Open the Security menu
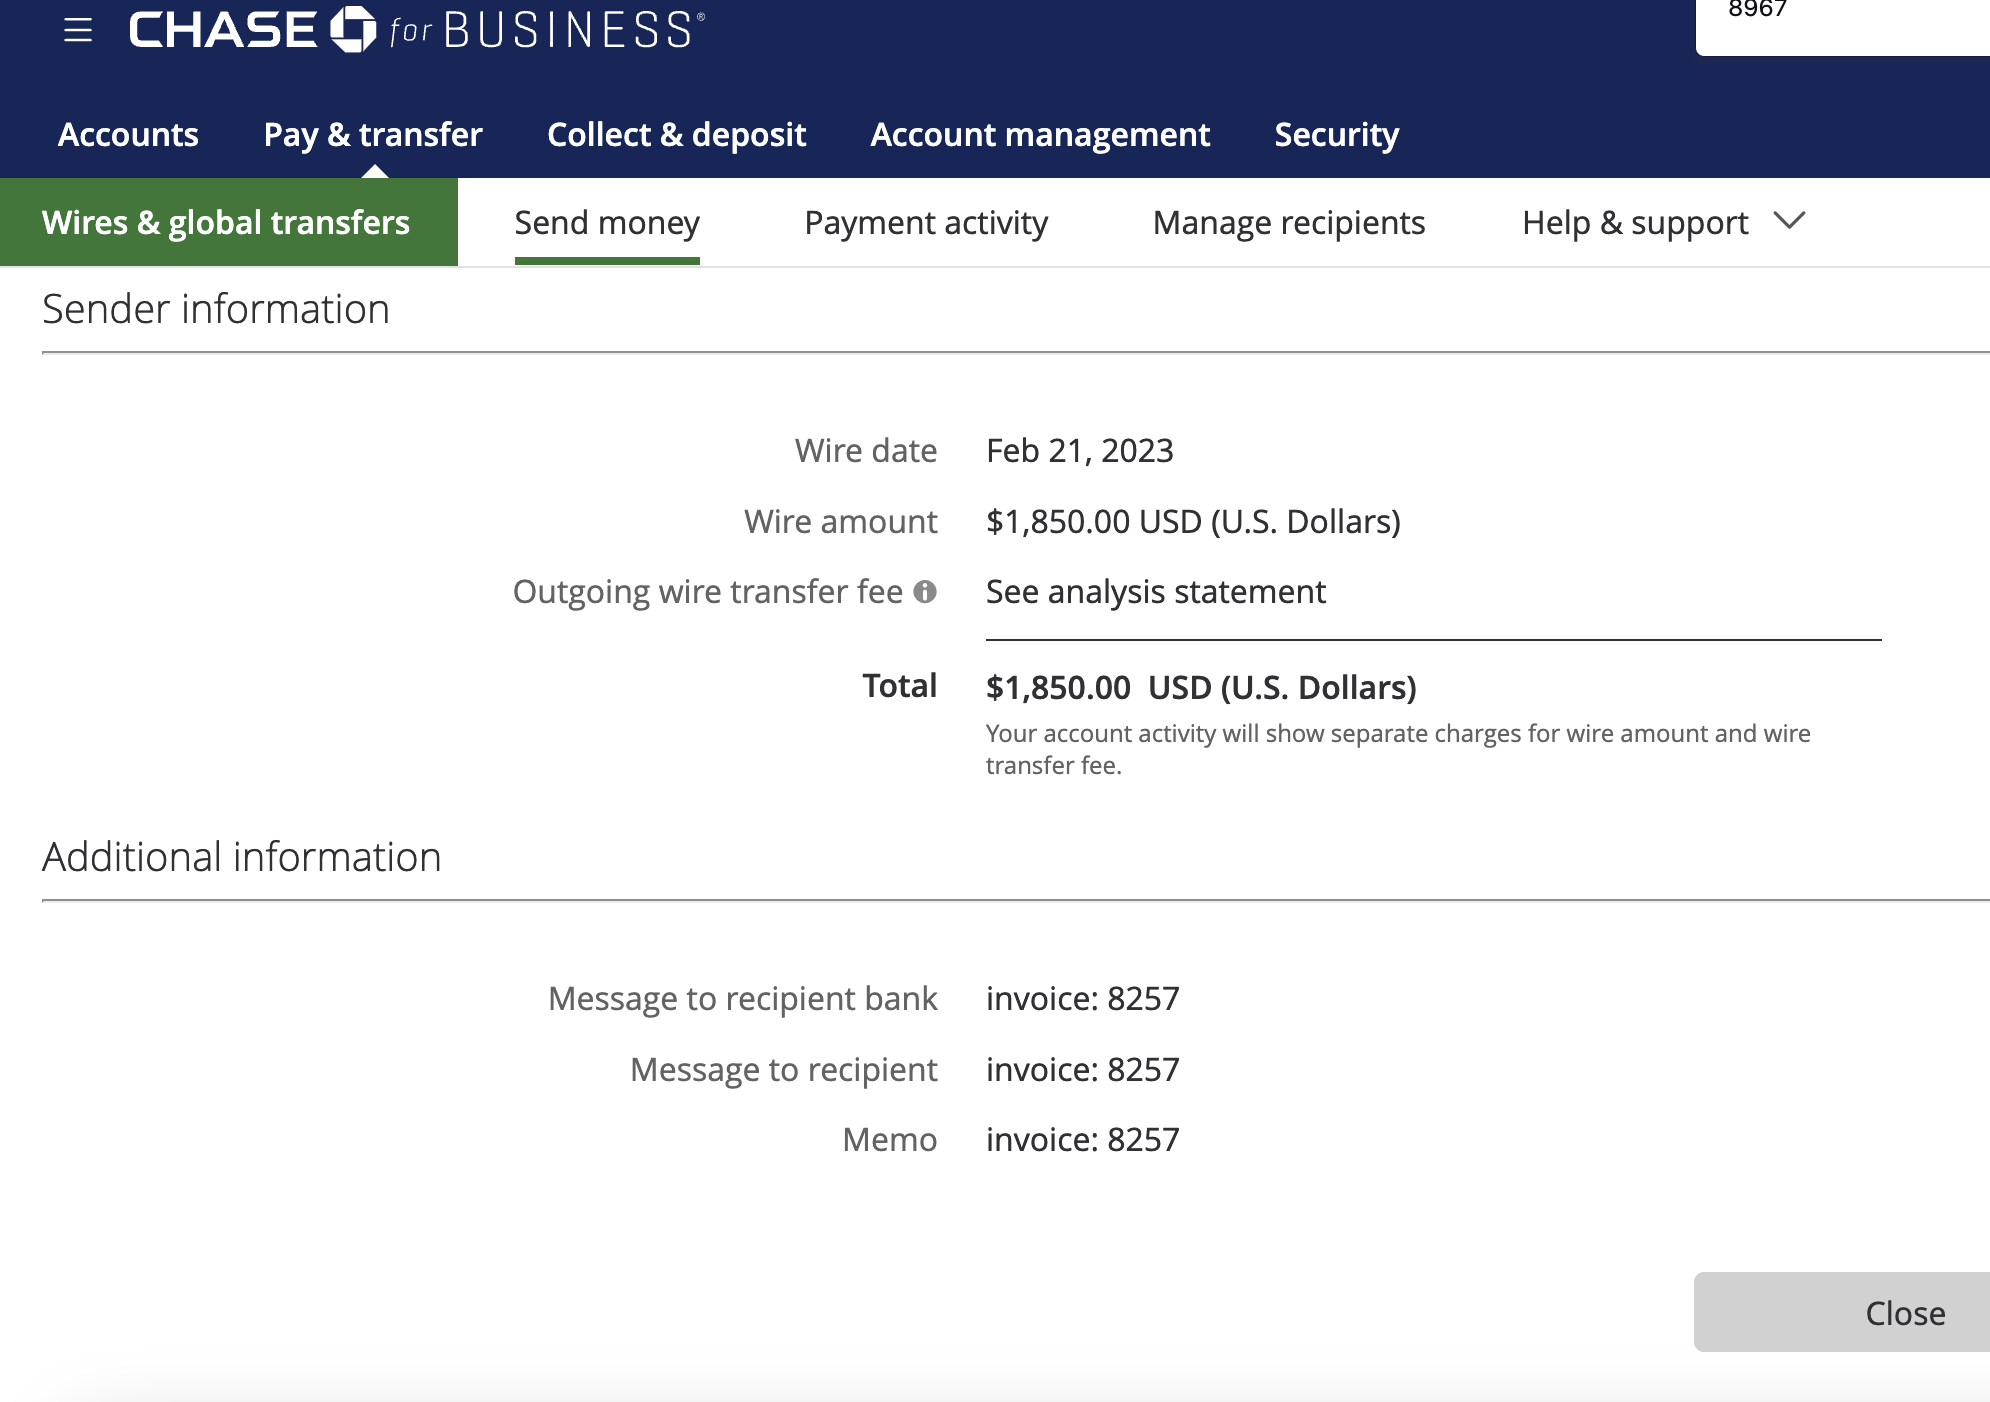1990x1402 pixels. coord(1336,134)
